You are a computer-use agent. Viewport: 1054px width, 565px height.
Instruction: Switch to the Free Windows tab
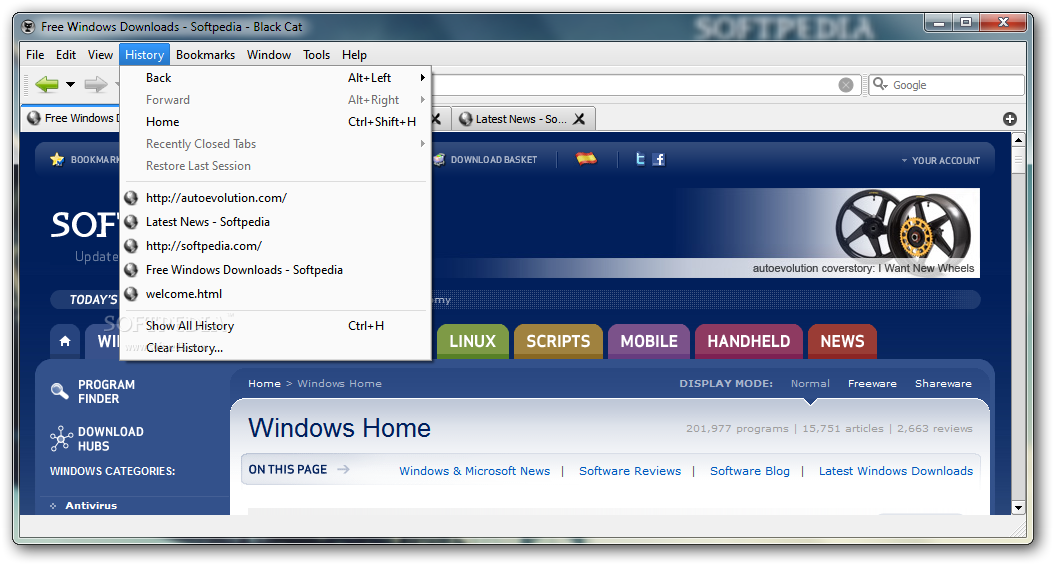pyautogui.click(x=72, y=118)
